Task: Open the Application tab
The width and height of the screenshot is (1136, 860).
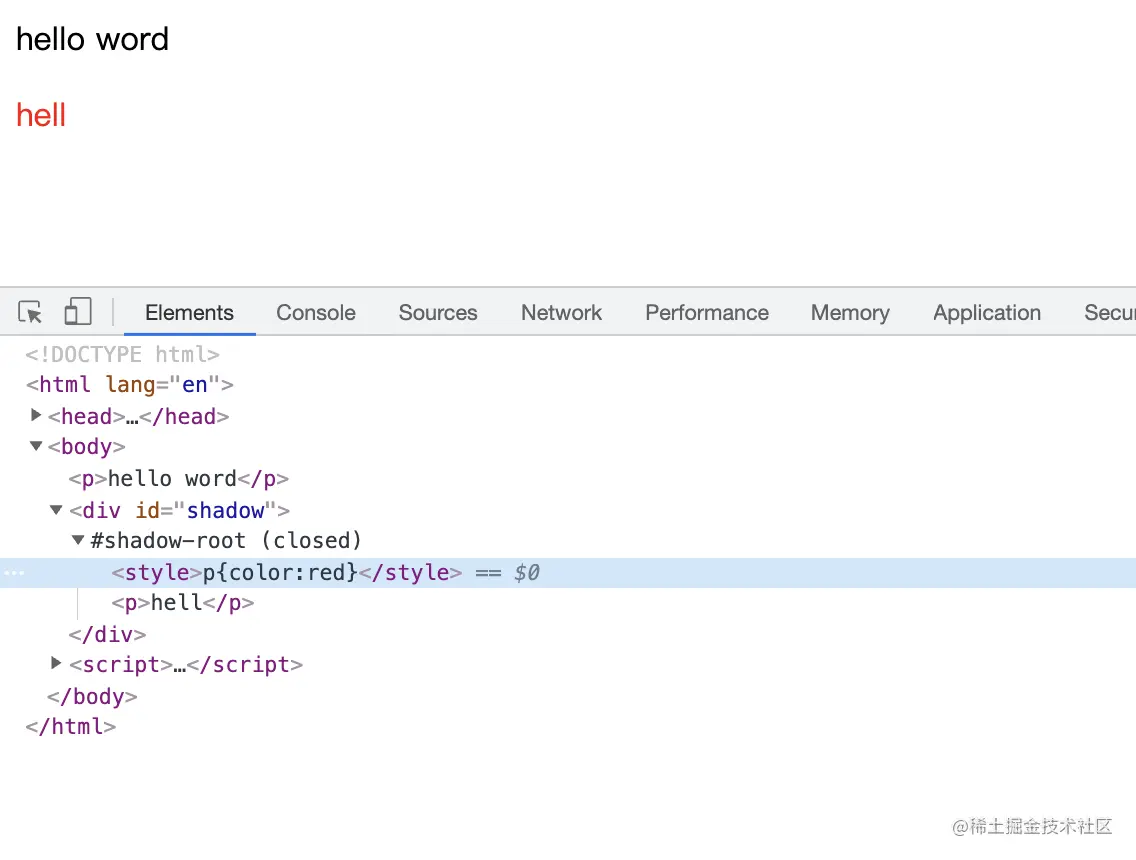Action: pos(987,313)
